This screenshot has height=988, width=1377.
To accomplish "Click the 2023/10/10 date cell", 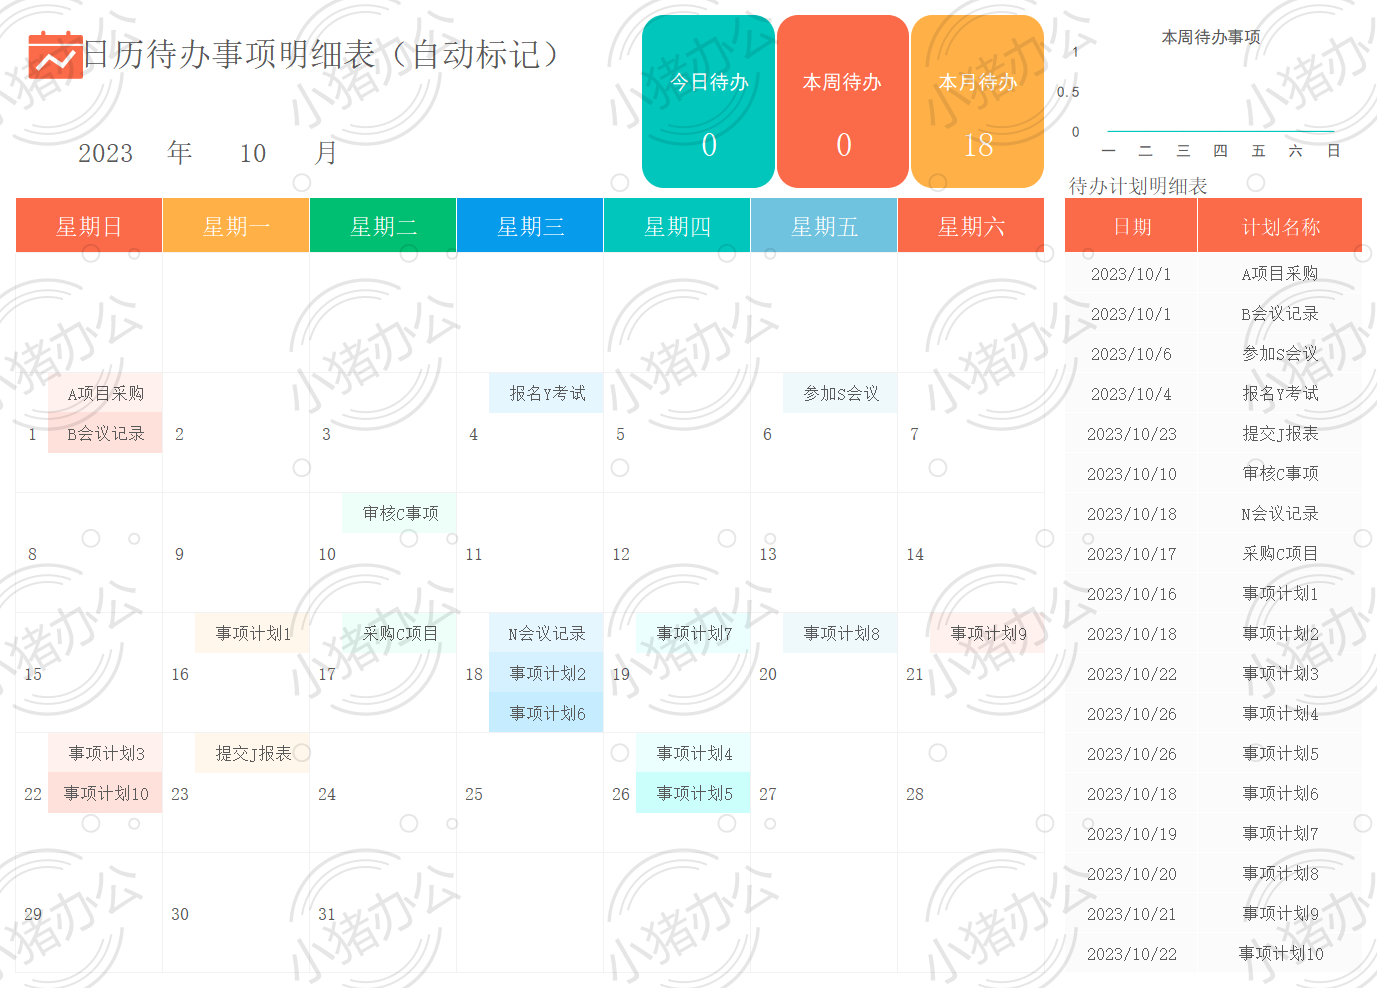I will (1131, 474).
